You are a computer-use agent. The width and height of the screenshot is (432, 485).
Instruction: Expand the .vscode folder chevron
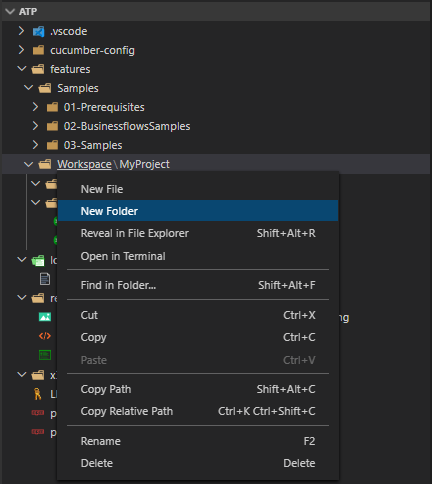(21, 31)
